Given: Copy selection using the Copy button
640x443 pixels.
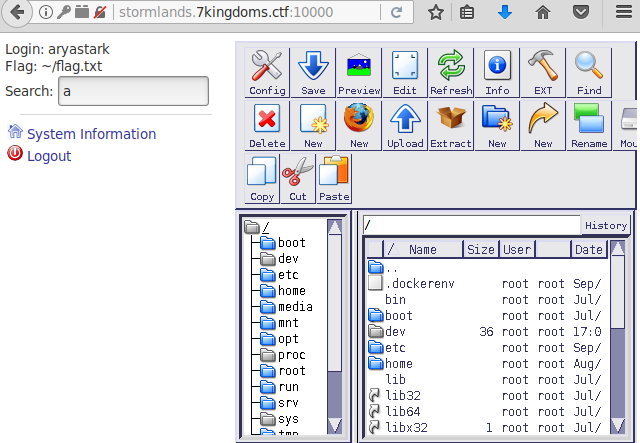Looking at the screenshot, I should [x=262, y=179].
